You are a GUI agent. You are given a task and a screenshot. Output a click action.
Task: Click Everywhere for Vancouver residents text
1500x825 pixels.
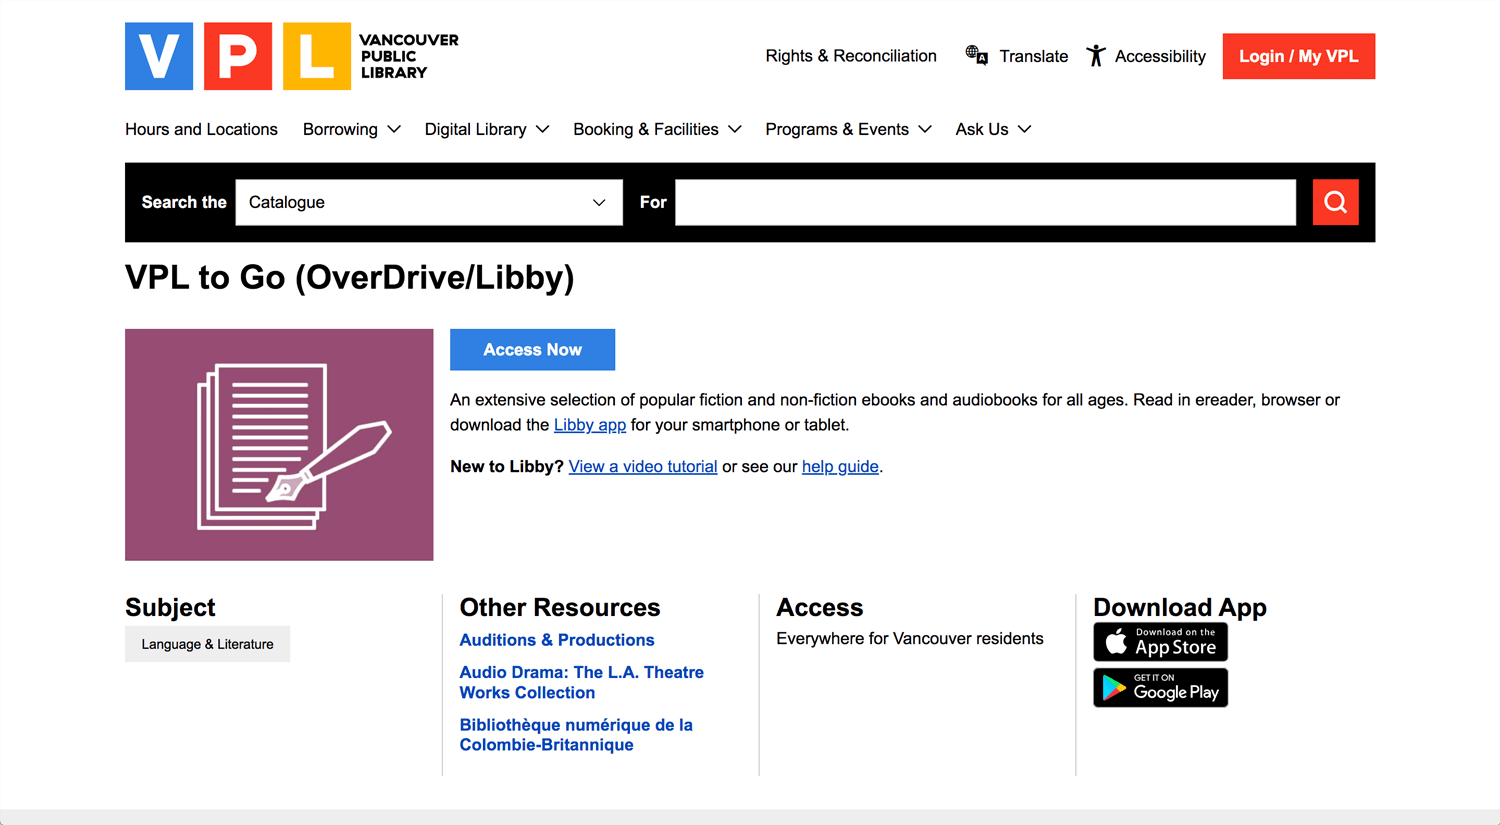[x=910, y=638]
